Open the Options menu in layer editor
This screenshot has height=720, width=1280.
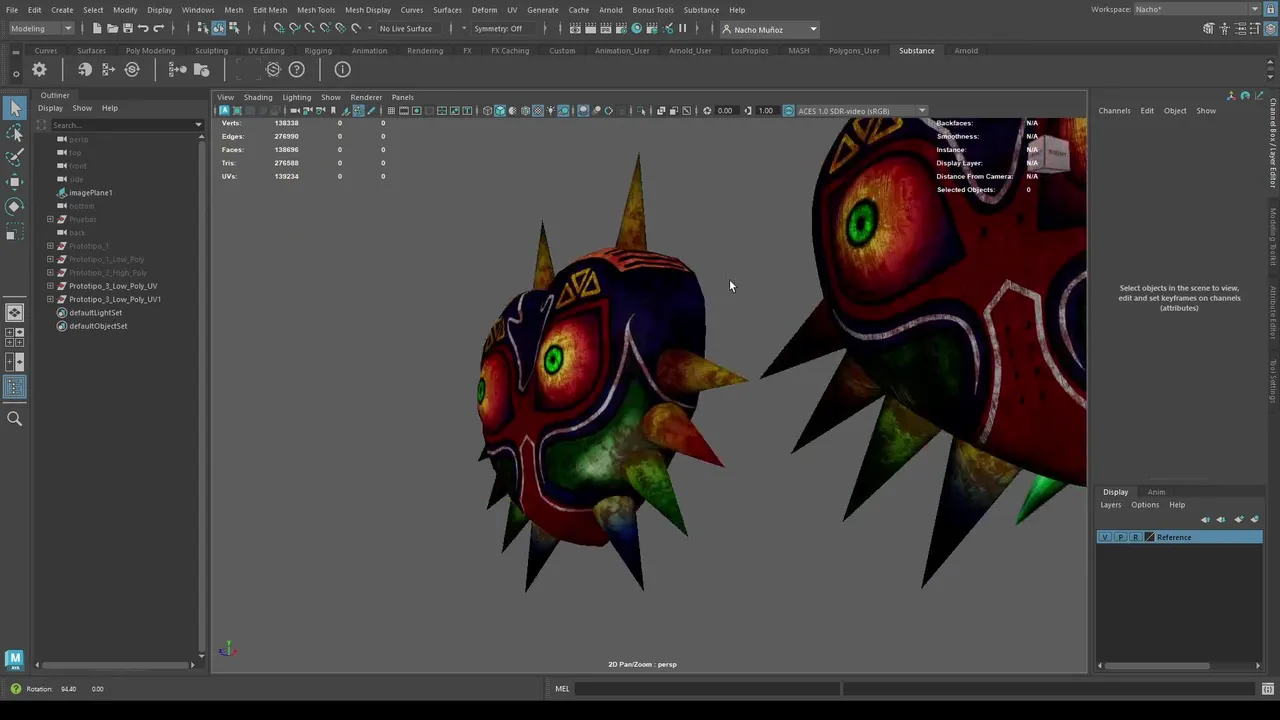pyautogui.click(x=1145, y=505)
